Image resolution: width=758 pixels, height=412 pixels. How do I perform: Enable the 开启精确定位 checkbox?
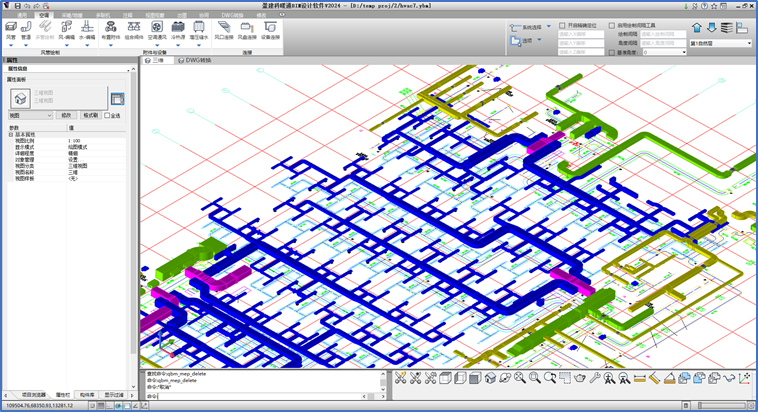pos(561,25)
